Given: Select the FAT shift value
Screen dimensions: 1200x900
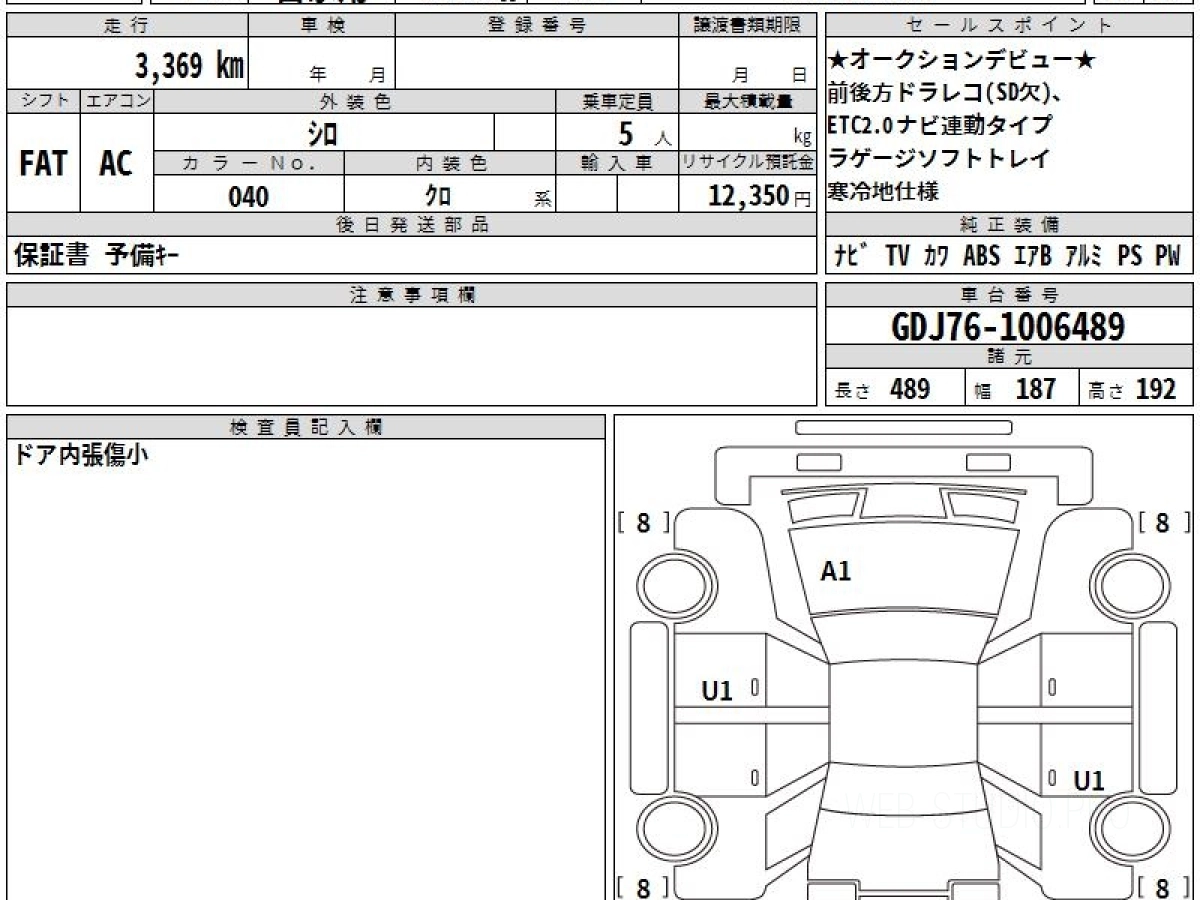Looking at the screenshot, I should [x=42, y=163].
